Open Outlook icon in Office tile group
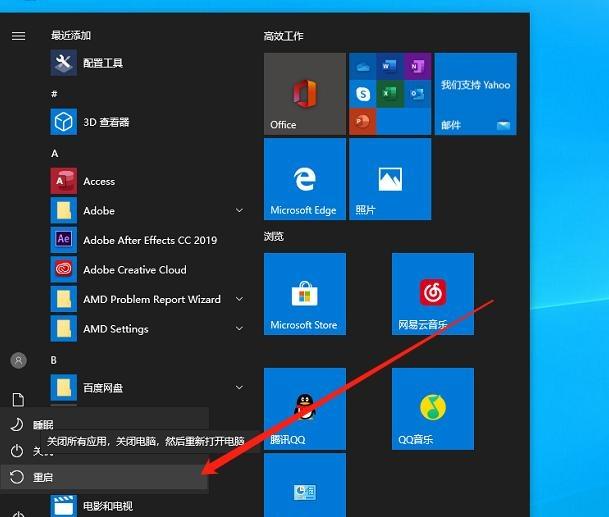 pyautogui.click(x=418, y=94)
